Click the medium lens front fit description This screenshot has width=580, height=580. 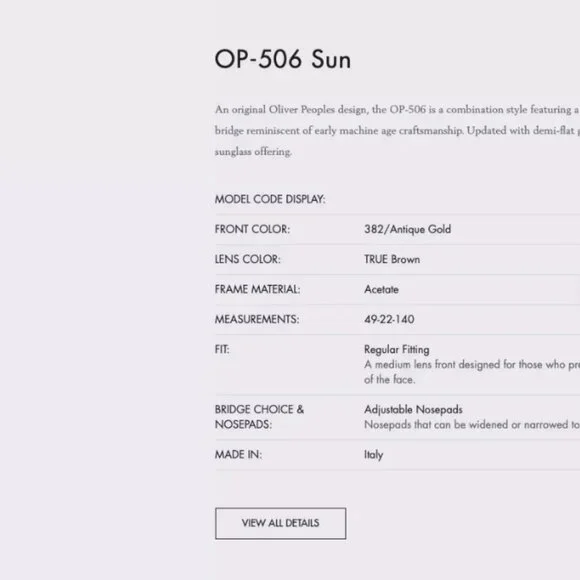pos(472,372)
